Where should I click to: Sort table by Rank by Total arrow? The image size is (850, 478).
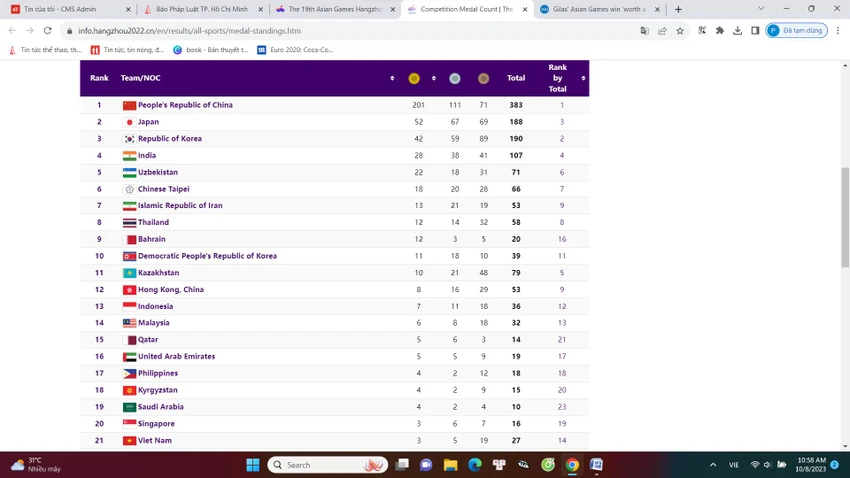583,79
